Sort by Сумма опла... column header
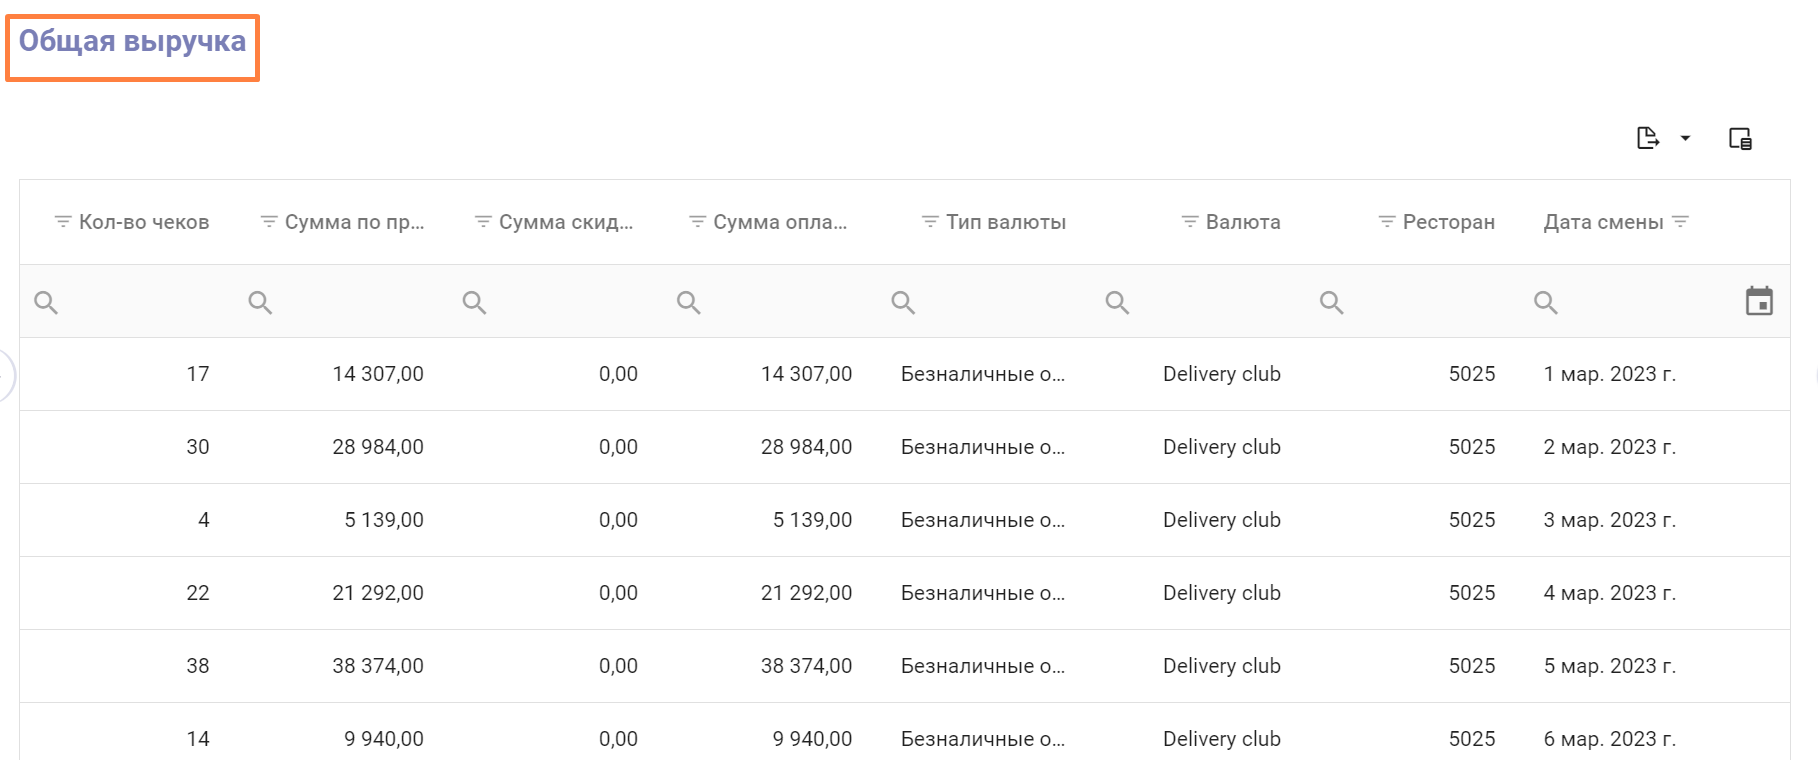The image size is (1818, 760). click(780, 222)
